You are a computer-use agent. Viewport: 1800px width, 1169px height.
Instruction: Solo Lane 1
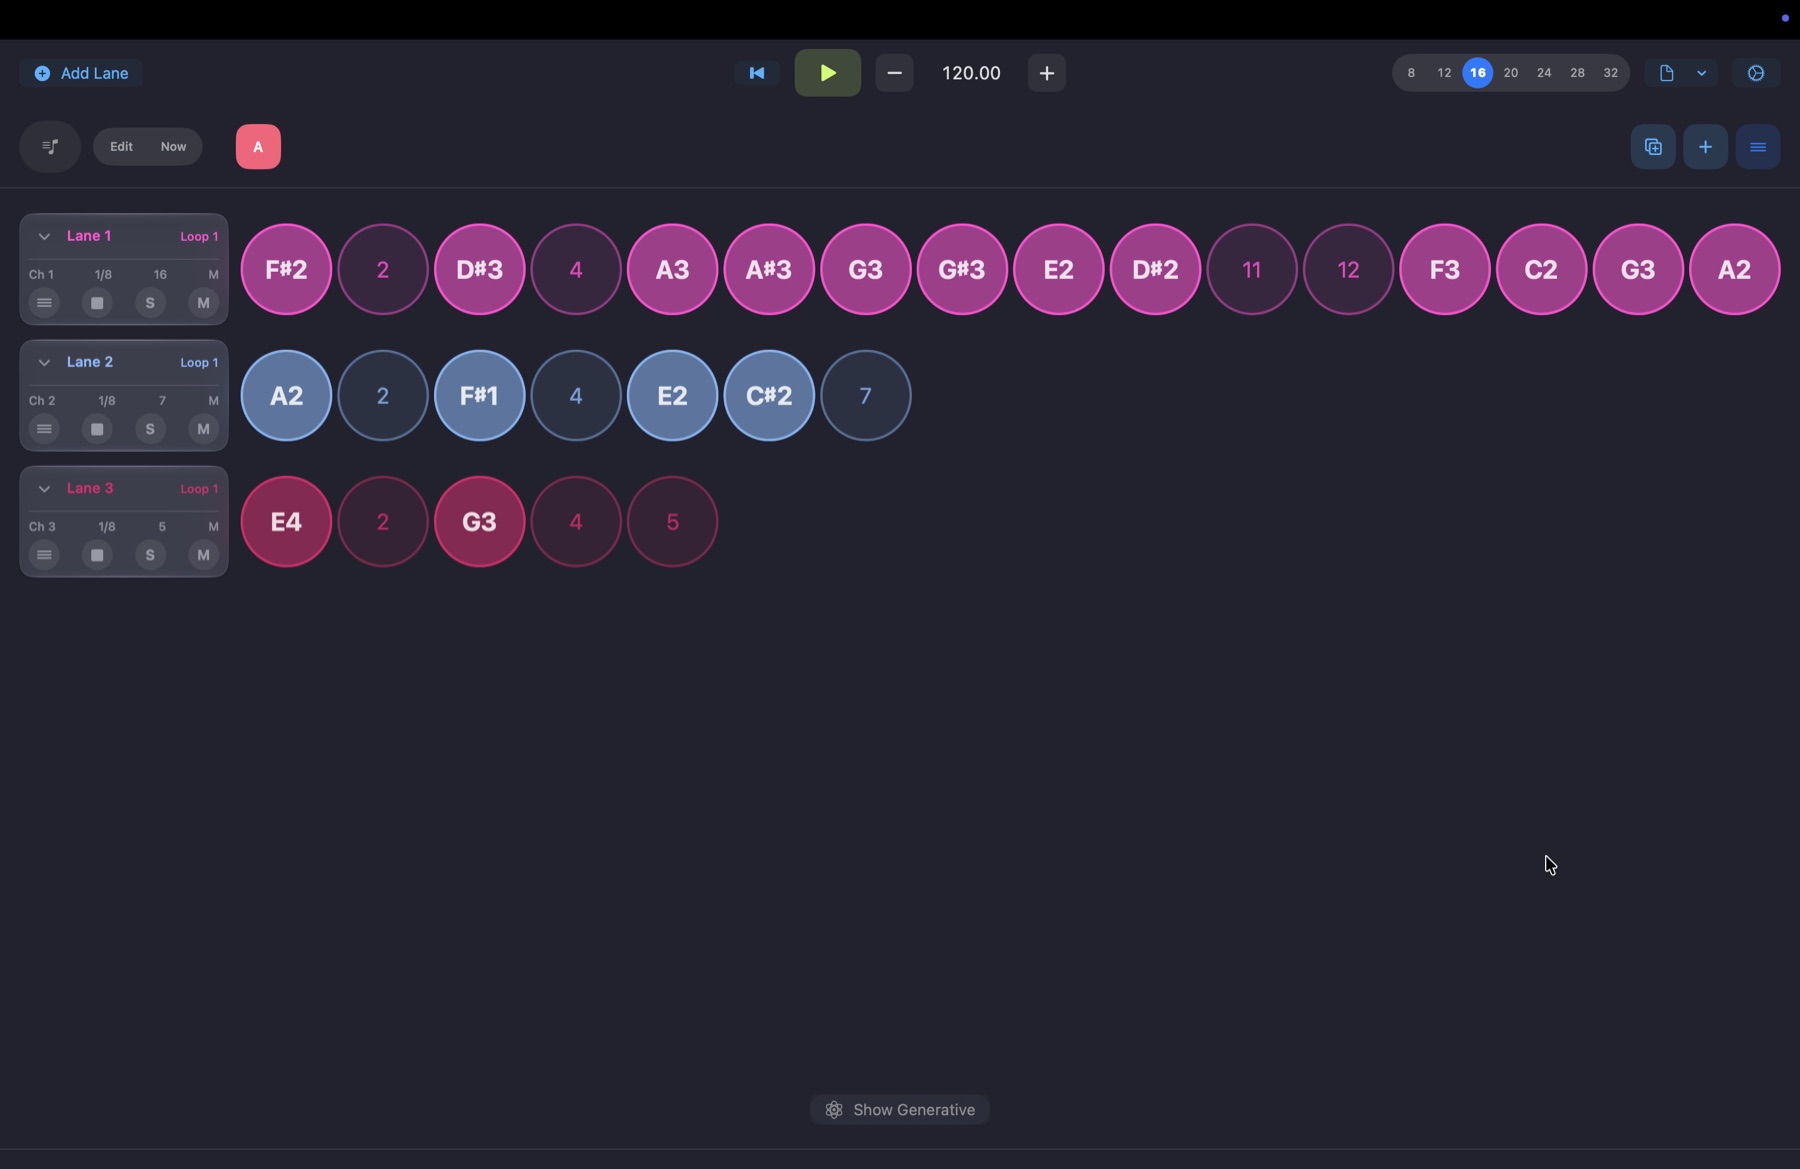coord(150,303)
